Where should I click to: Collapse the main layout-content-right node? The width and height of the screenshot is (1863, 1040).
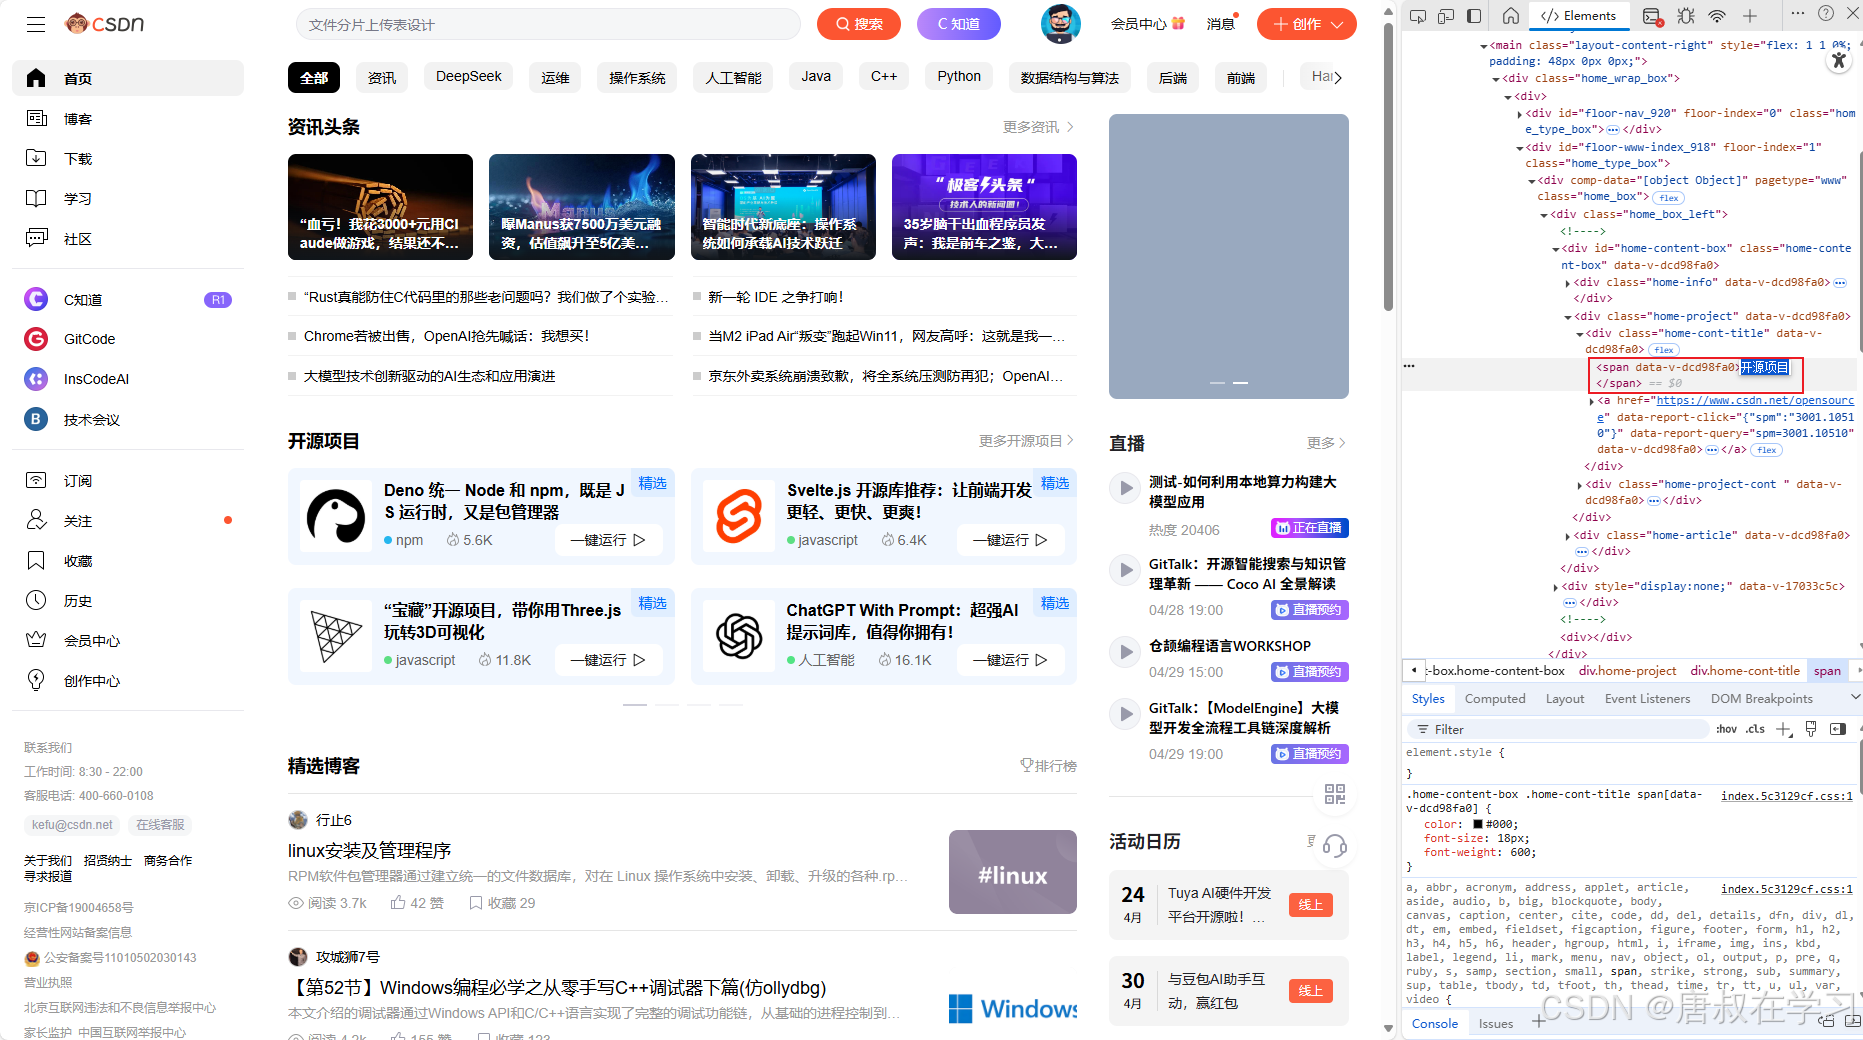pyautogui.click(x=1484, y=45)
